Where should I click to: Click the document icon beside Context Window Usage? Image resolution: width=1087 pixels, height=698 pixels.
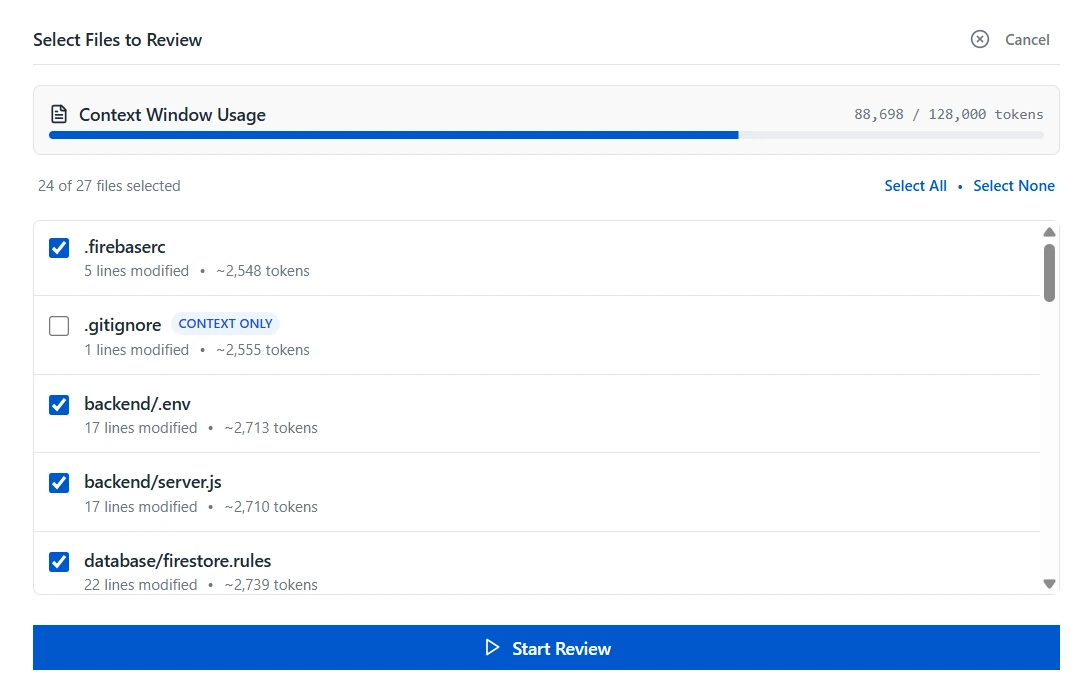pos(59,114)
